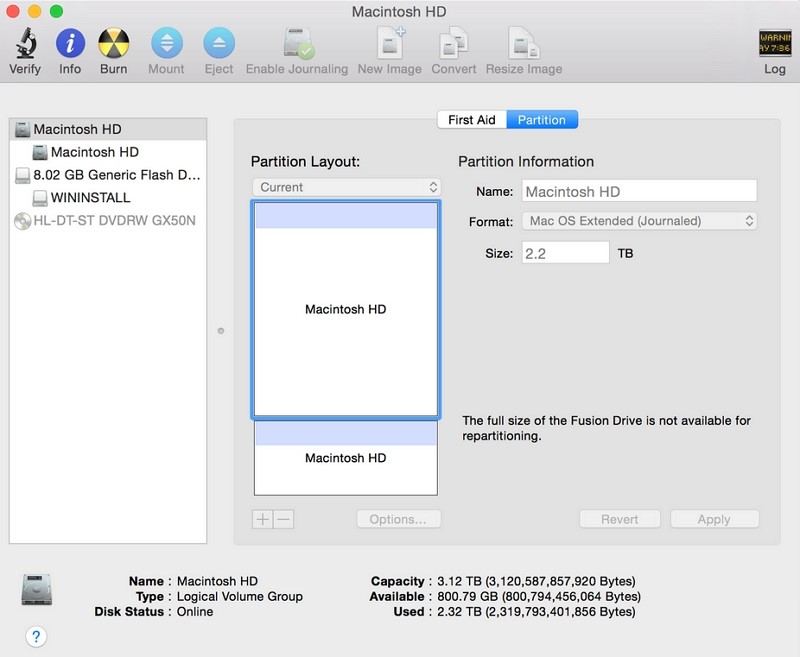Click the Eject toolbar icon
The image size is (800, 657).
coord(219,43)
